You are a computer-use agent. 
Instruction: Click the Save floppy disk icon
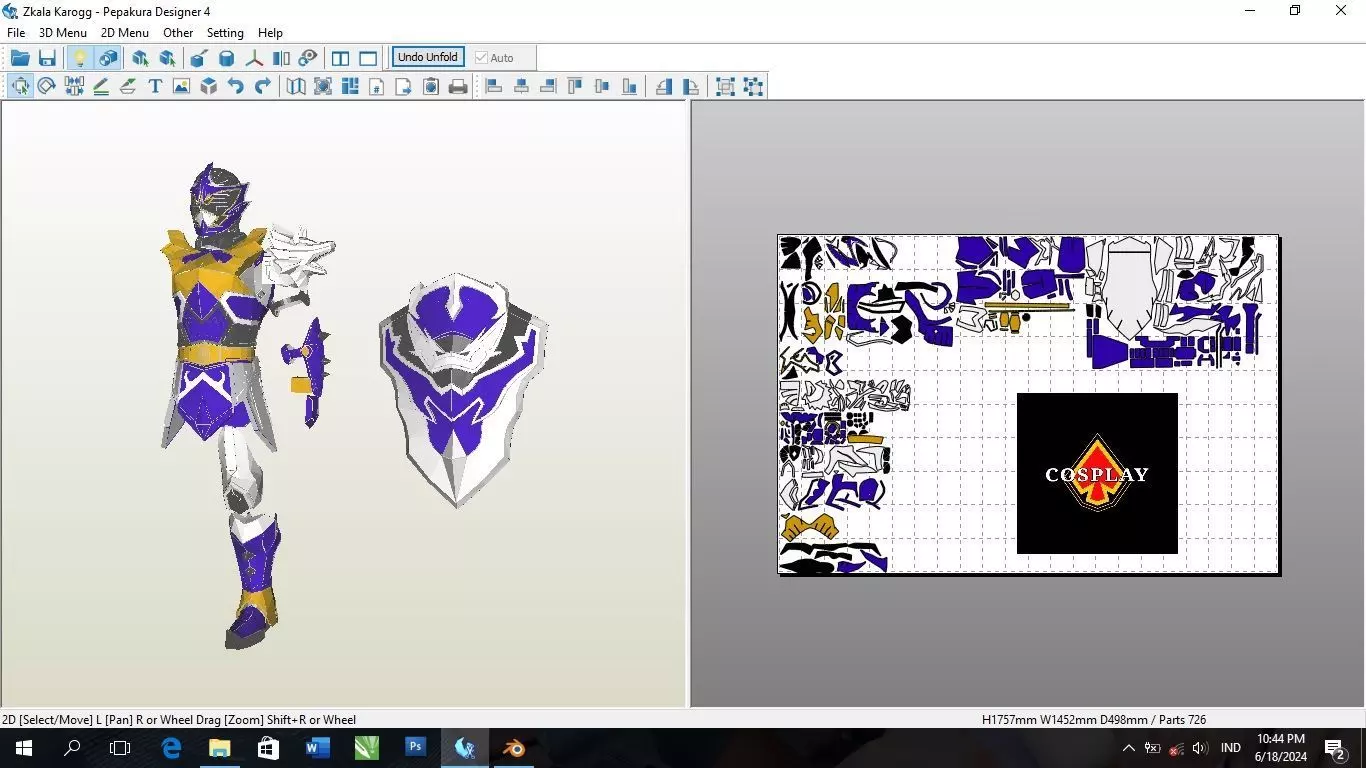pyautogui.click(x=47, y=58)
